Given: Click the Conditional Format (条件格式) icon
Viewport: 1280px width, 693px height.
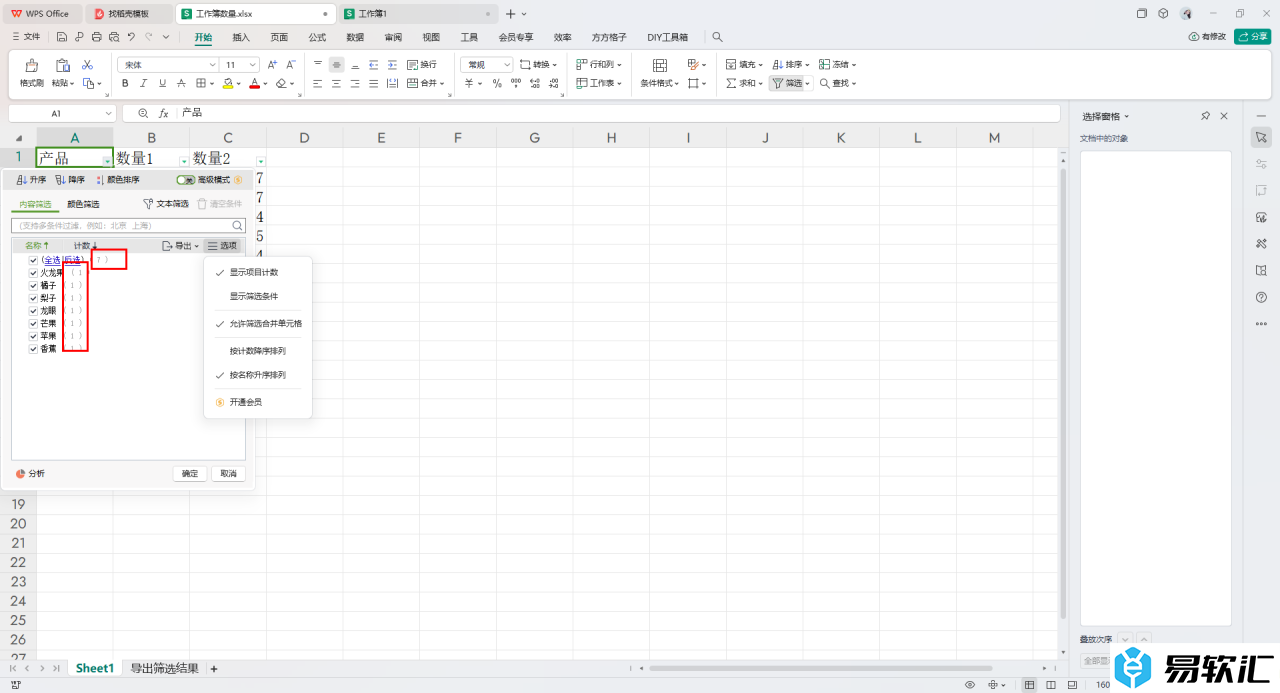Looking at the screenshot, I should (659, 65).
